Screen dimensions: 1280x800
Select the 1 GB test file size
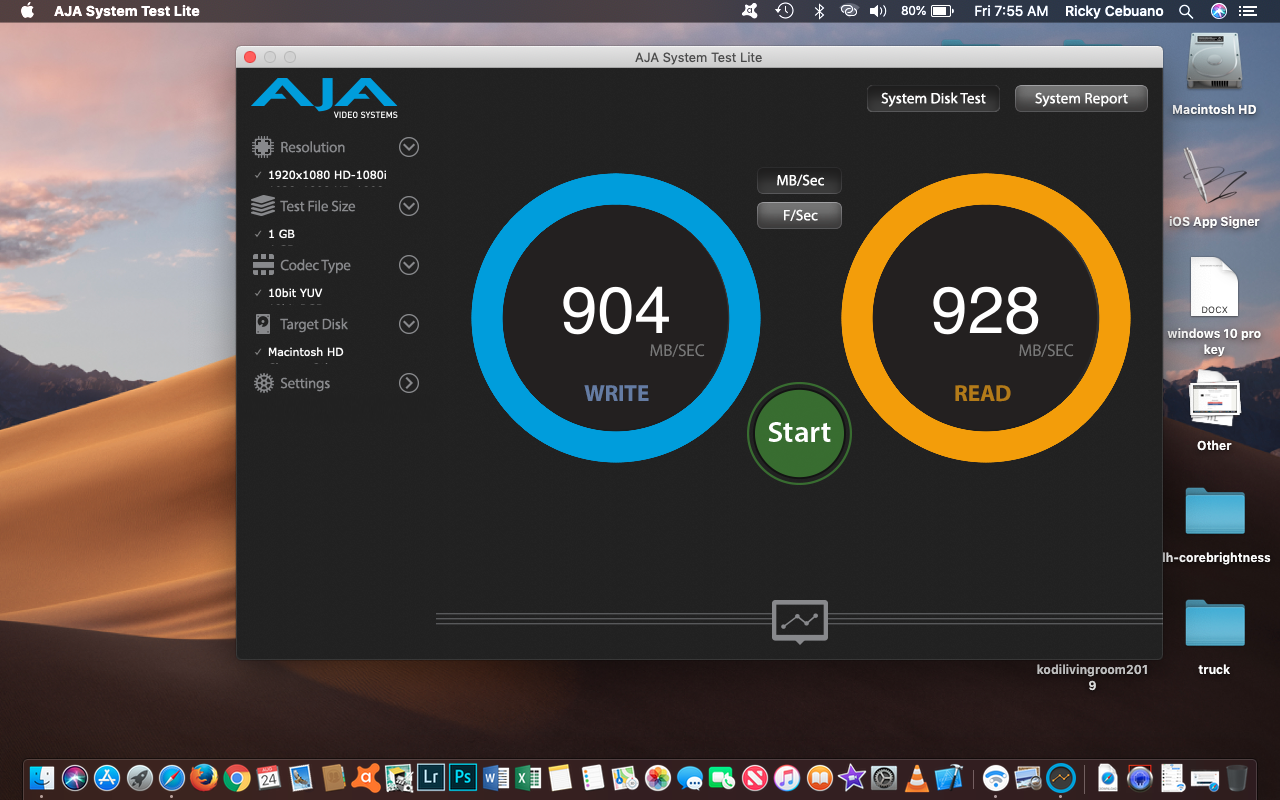(x=281, y=234)
